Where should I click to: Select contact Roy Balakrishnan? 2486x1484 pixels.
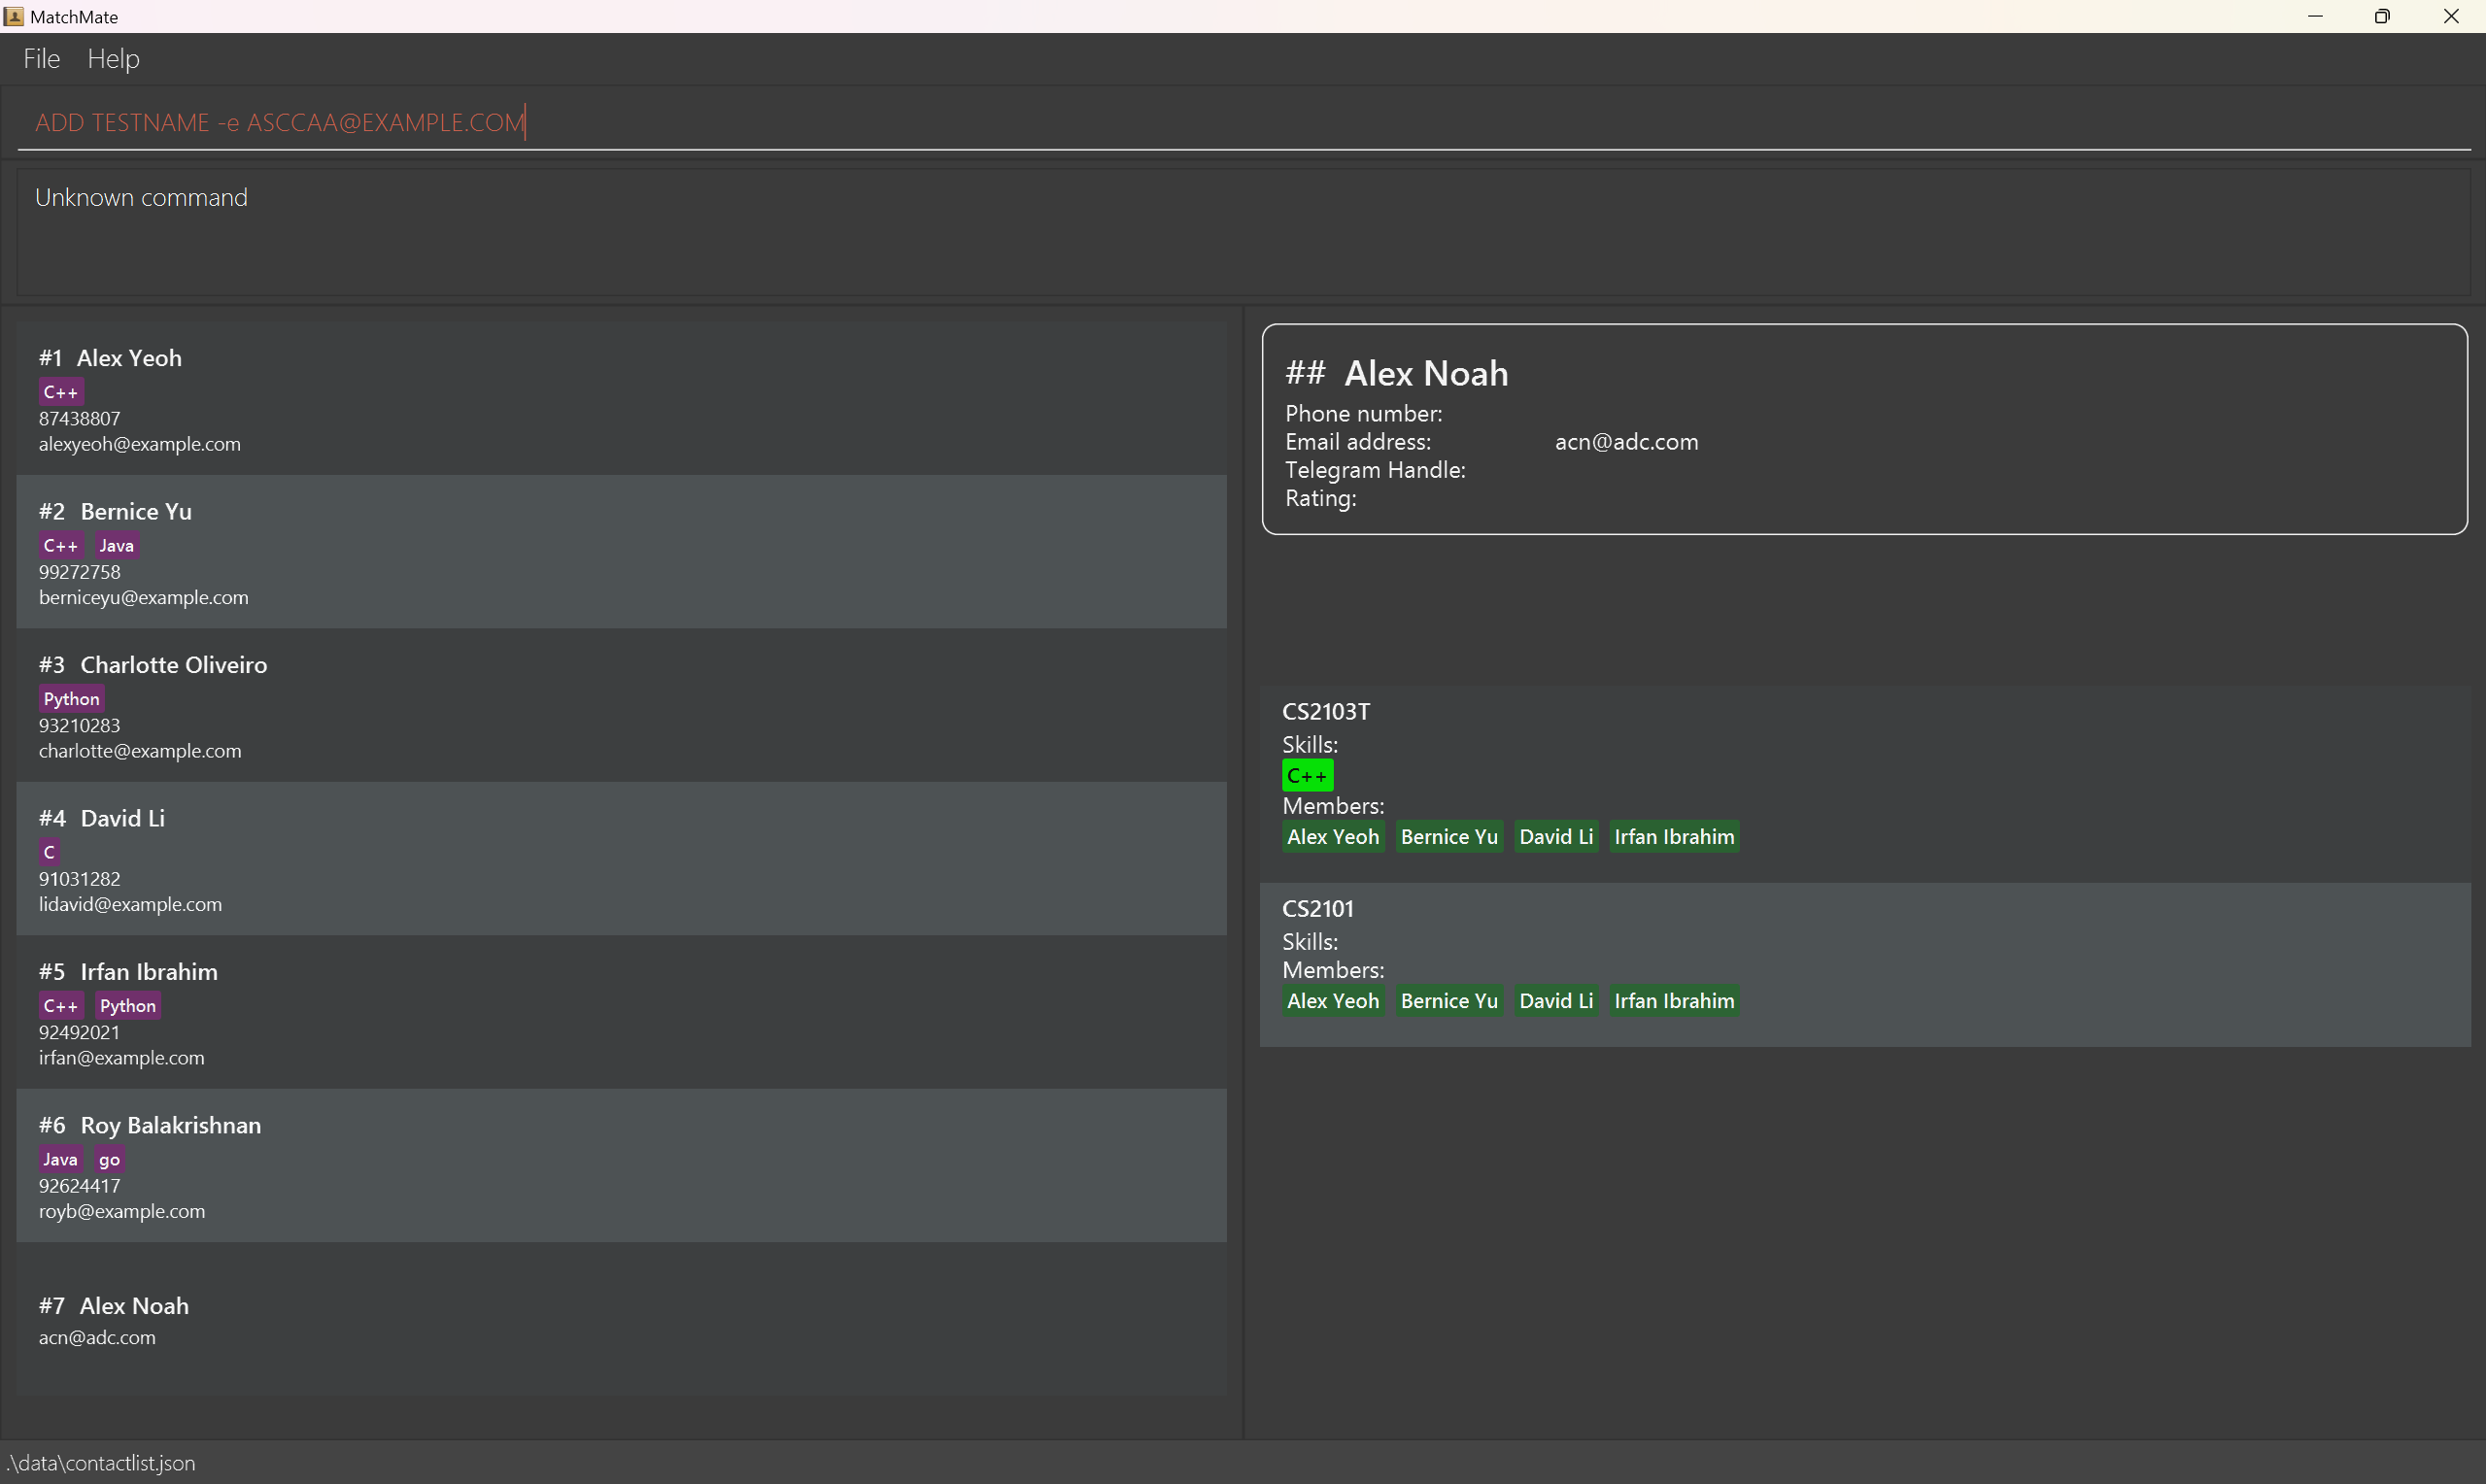click(x=621, y=1166)
